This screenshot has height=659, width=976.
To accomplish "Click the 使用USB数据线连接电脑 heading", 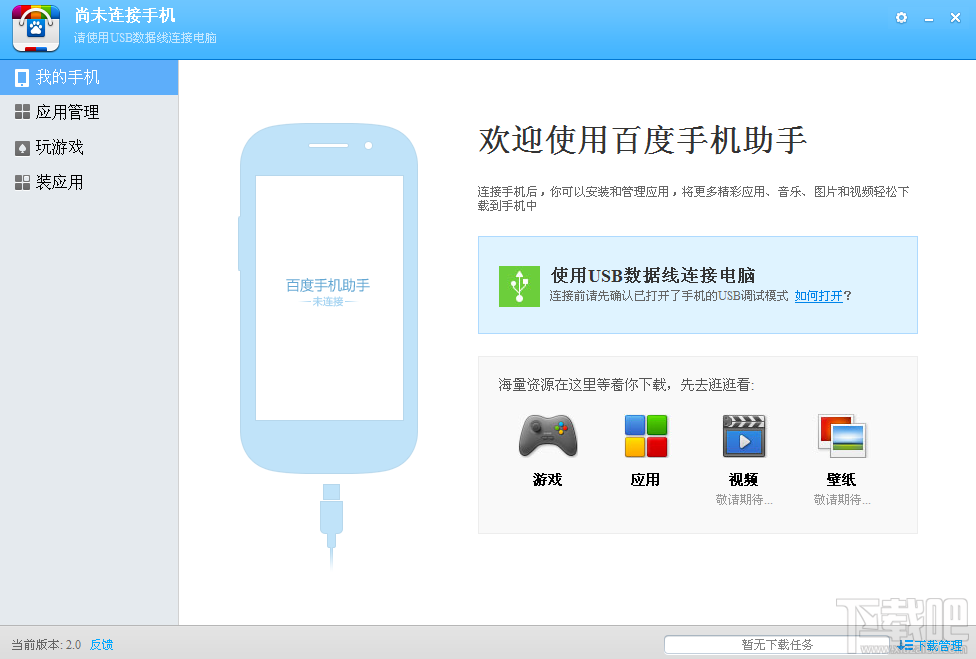I will [x=653, y=275].
